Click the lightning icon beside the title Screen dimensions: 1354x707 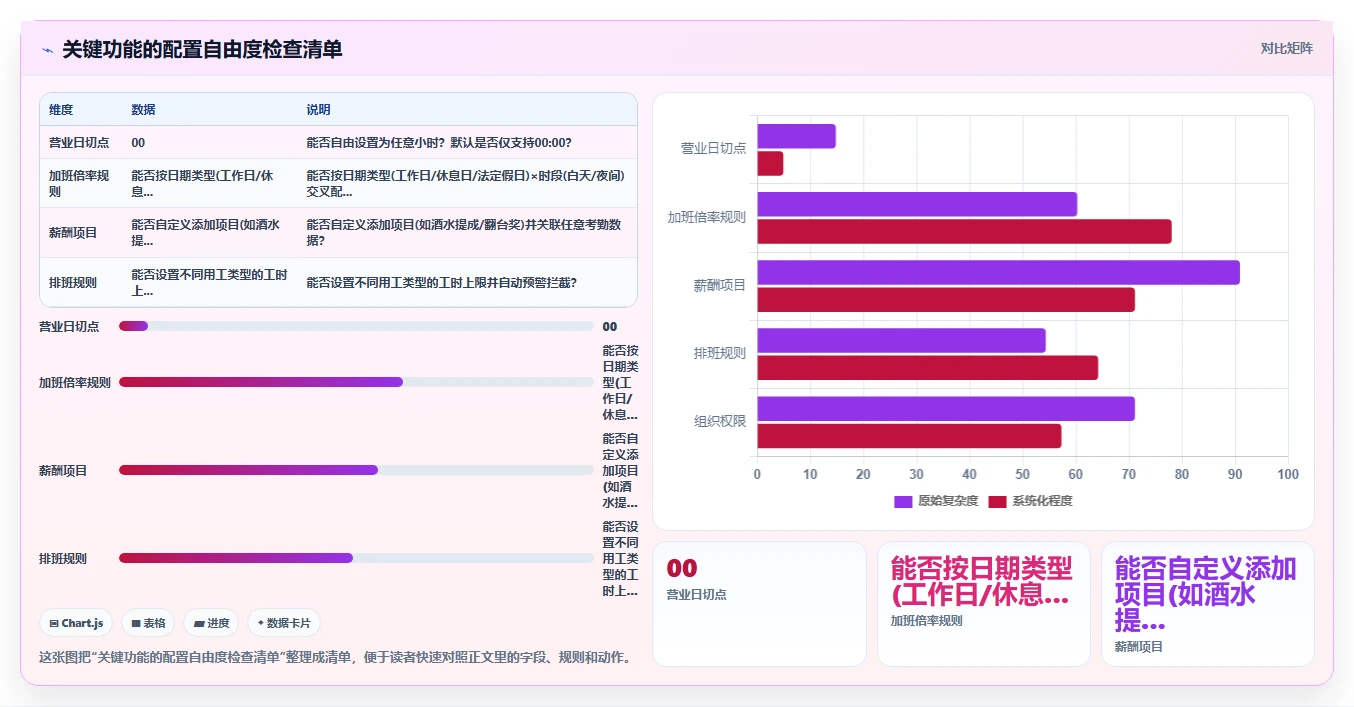47,49
